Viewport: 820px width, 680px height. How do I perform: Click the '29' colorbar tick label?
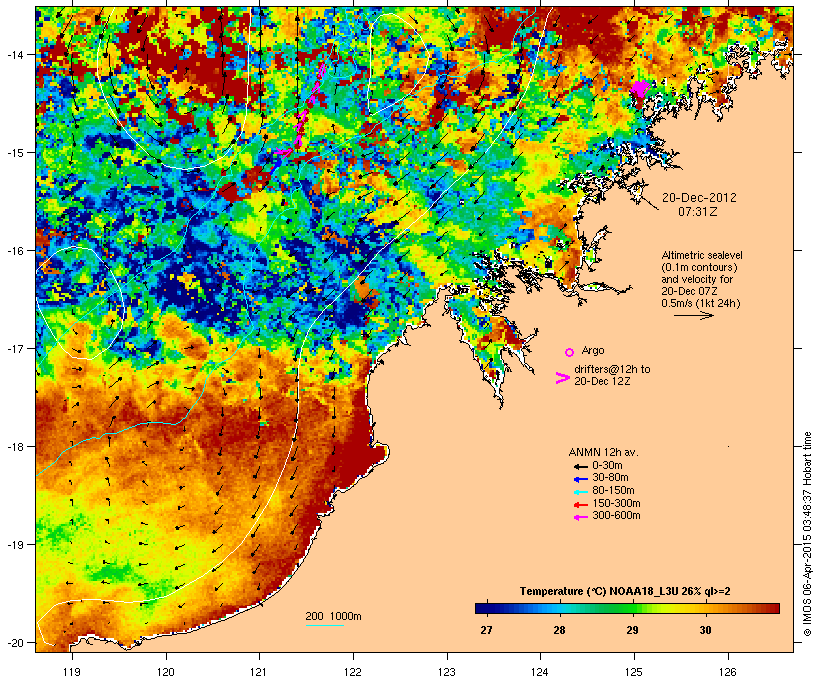pos(632,630)
